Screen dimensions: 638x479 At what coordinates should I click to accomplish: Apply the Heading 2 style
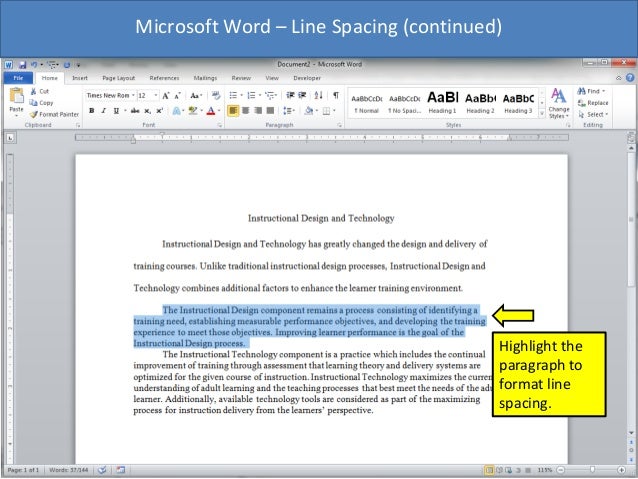point(480,104)
